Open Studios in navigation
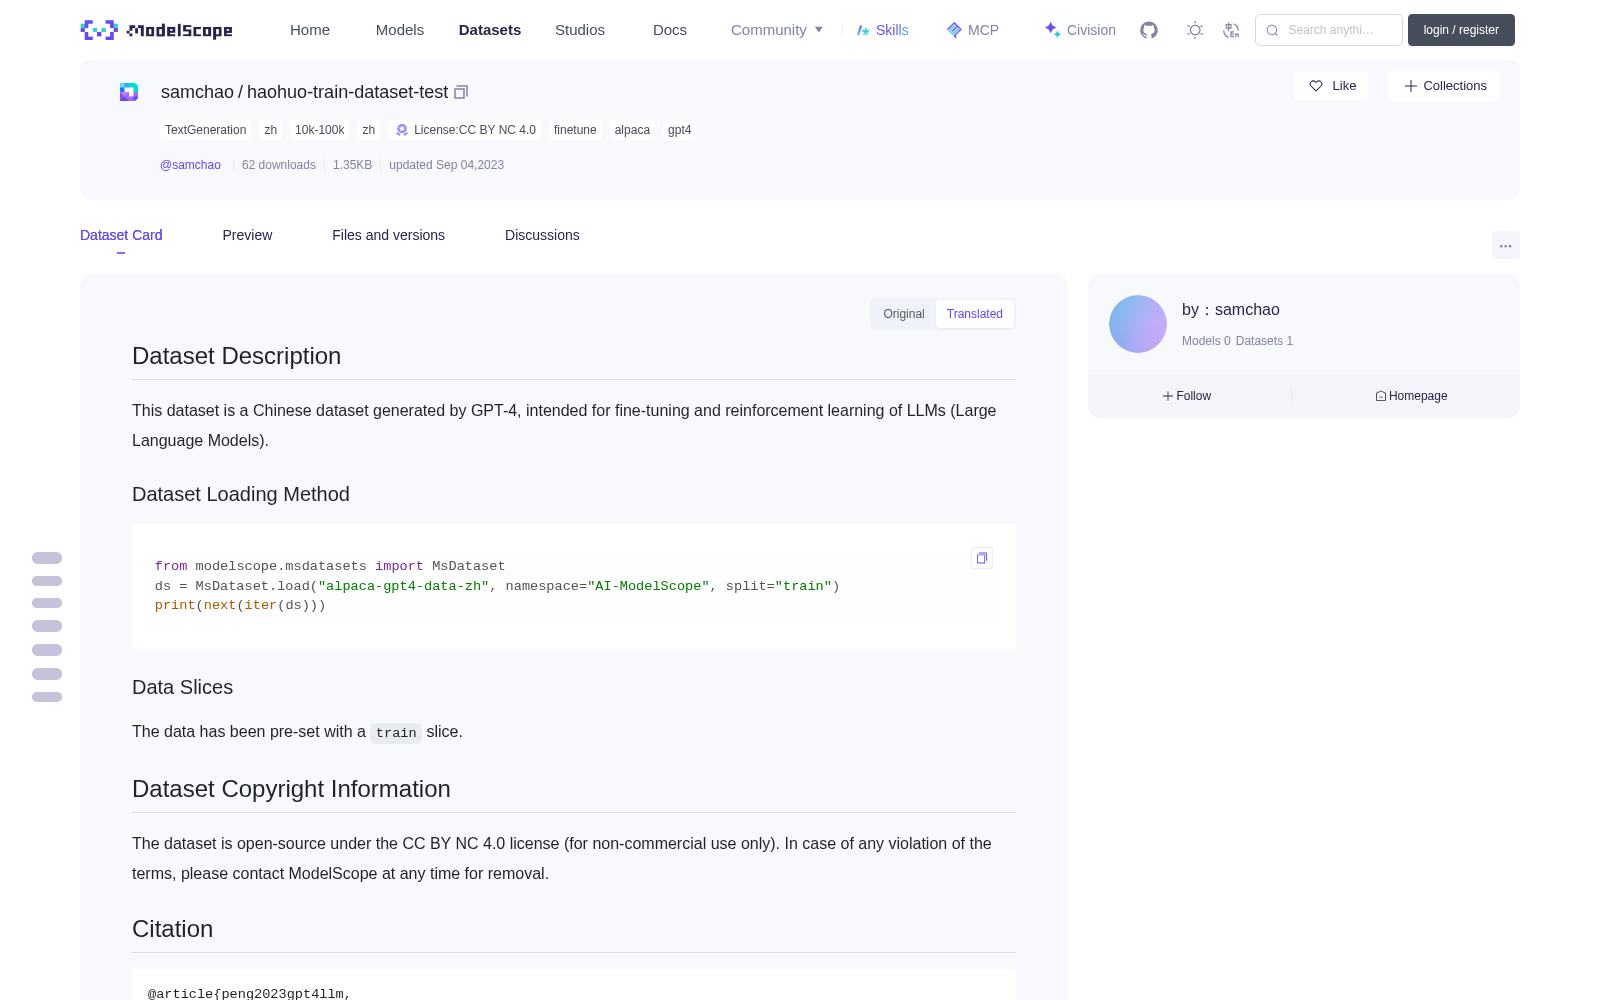Viewport: 1600px width, 1000px height. (x=580, y=30)
